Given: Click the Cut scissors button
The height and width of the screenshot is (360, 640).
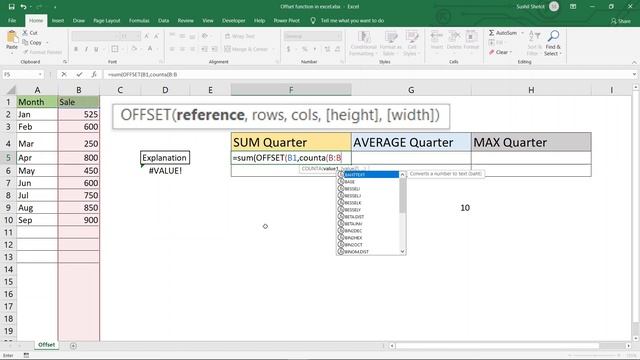Looking at the screenshot, I should pos(30,33).
